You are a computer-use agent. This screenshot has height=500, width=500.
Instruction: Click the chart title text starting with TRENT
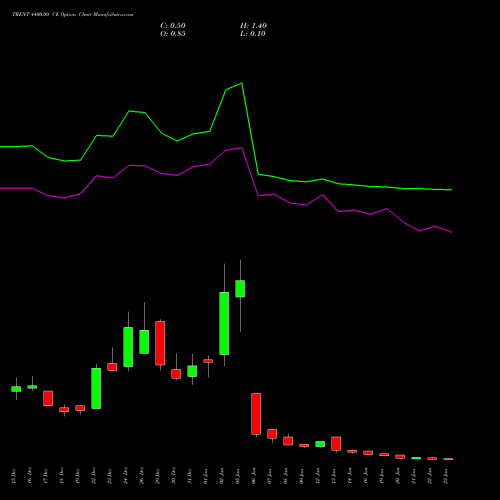[73, 14]
